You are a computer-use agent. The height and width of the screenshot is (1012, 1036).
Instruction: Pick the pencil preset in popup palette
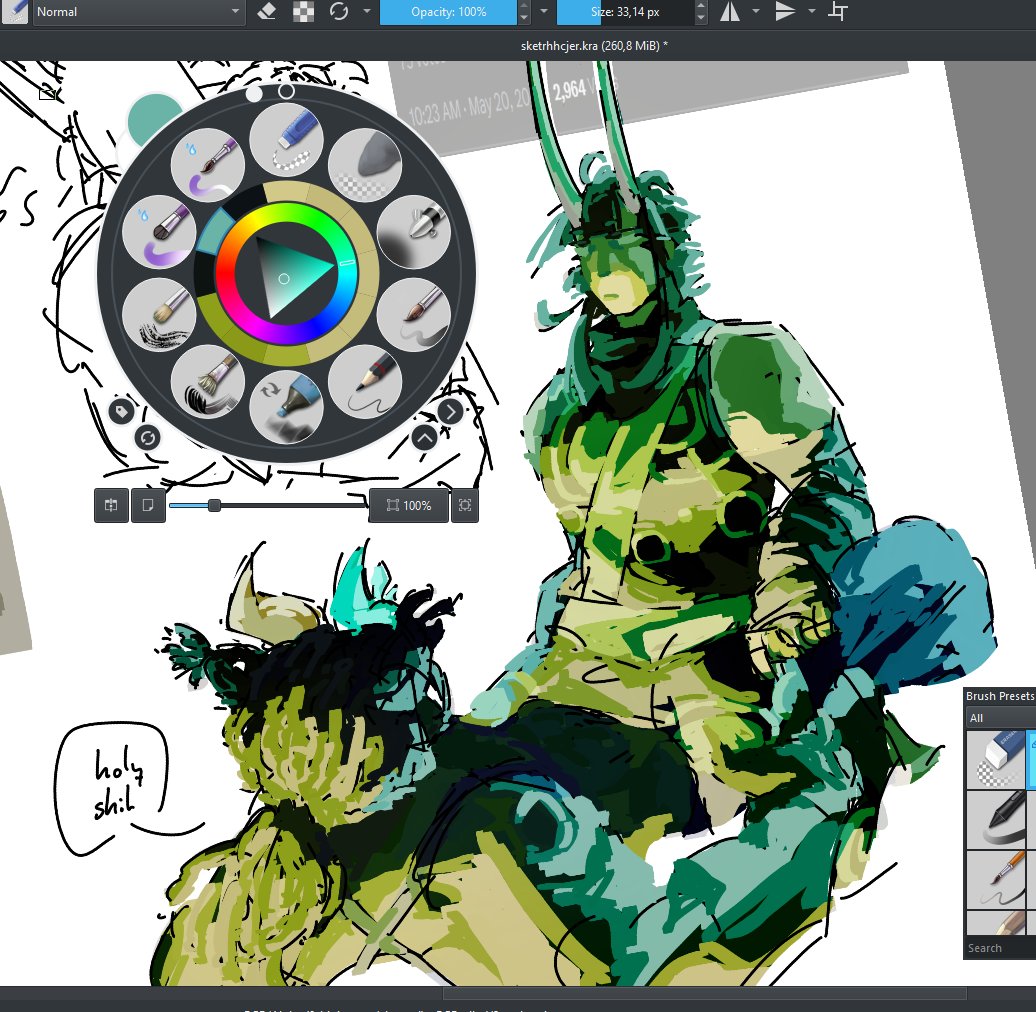(365, 382)
